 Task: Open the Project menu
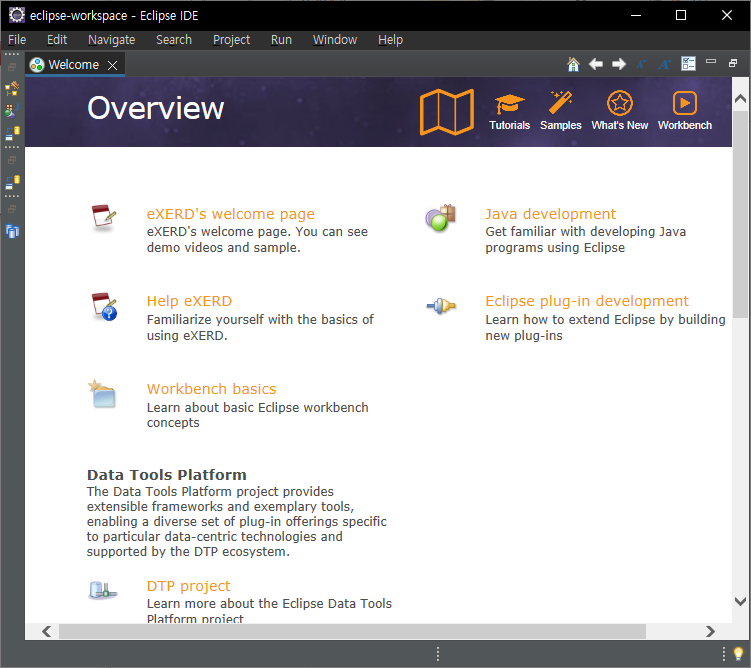coord(231,40)
